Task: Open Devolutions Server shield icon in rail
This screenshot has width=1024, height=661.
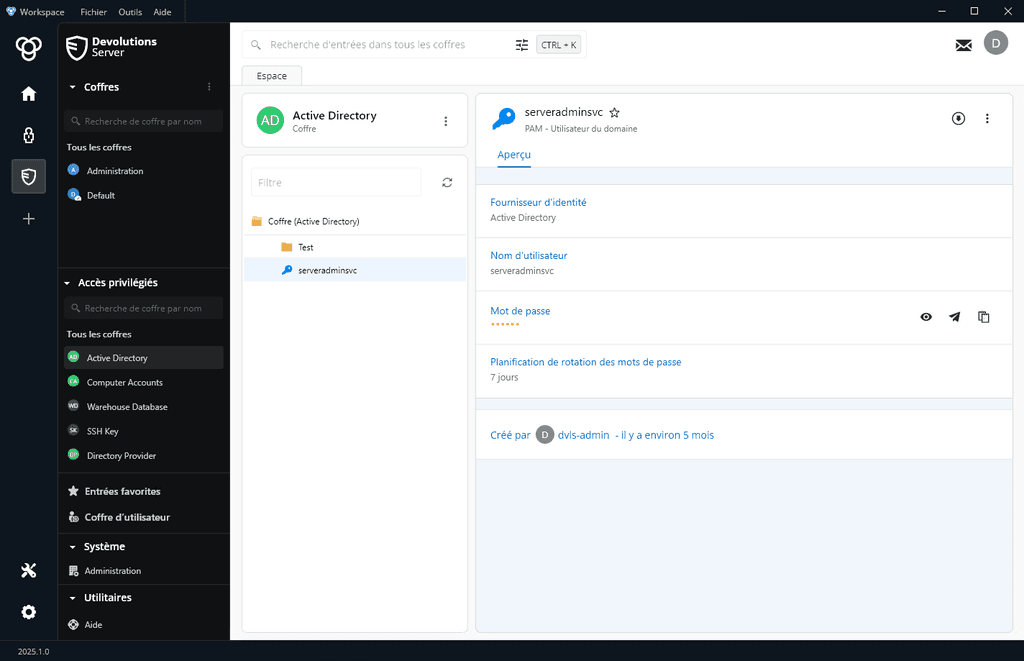Action: (28, 177)
